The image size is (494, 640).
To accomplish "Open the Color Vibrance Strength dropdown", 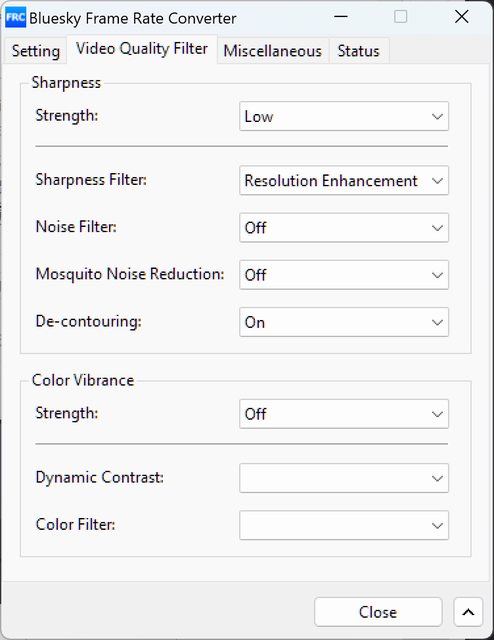I will (x=344, y=414).
